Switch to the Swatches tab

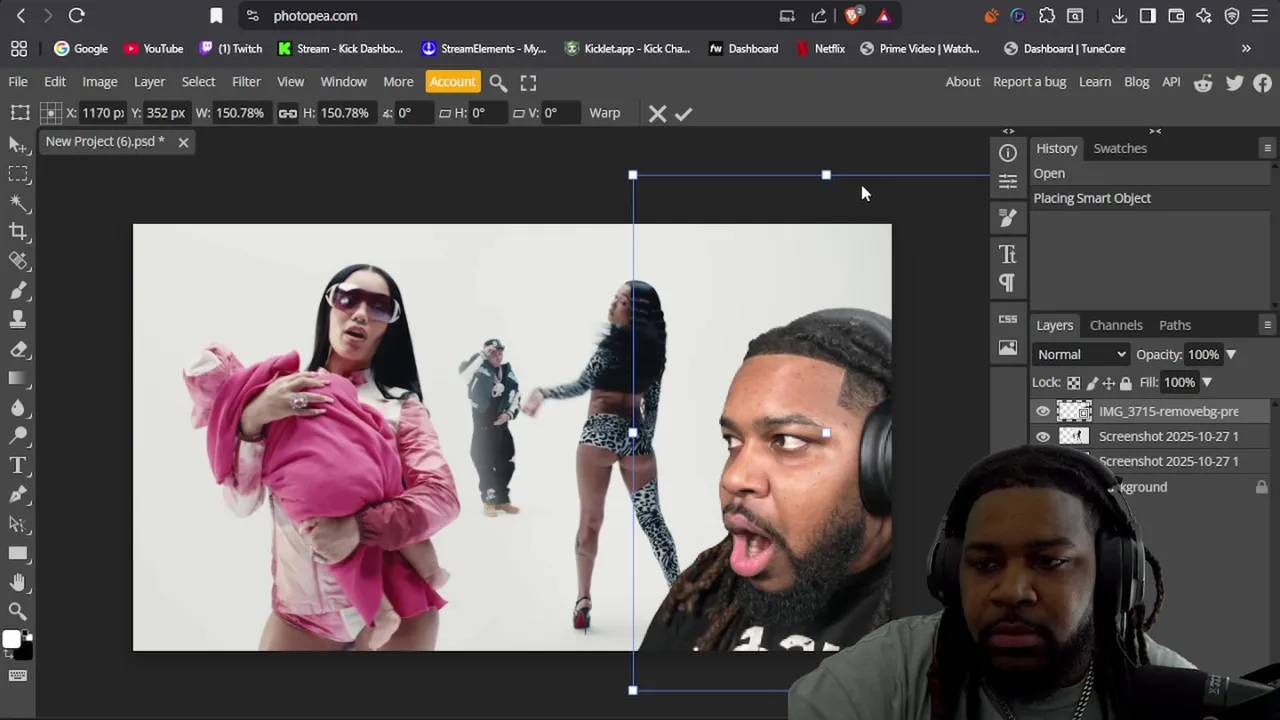1120,148
